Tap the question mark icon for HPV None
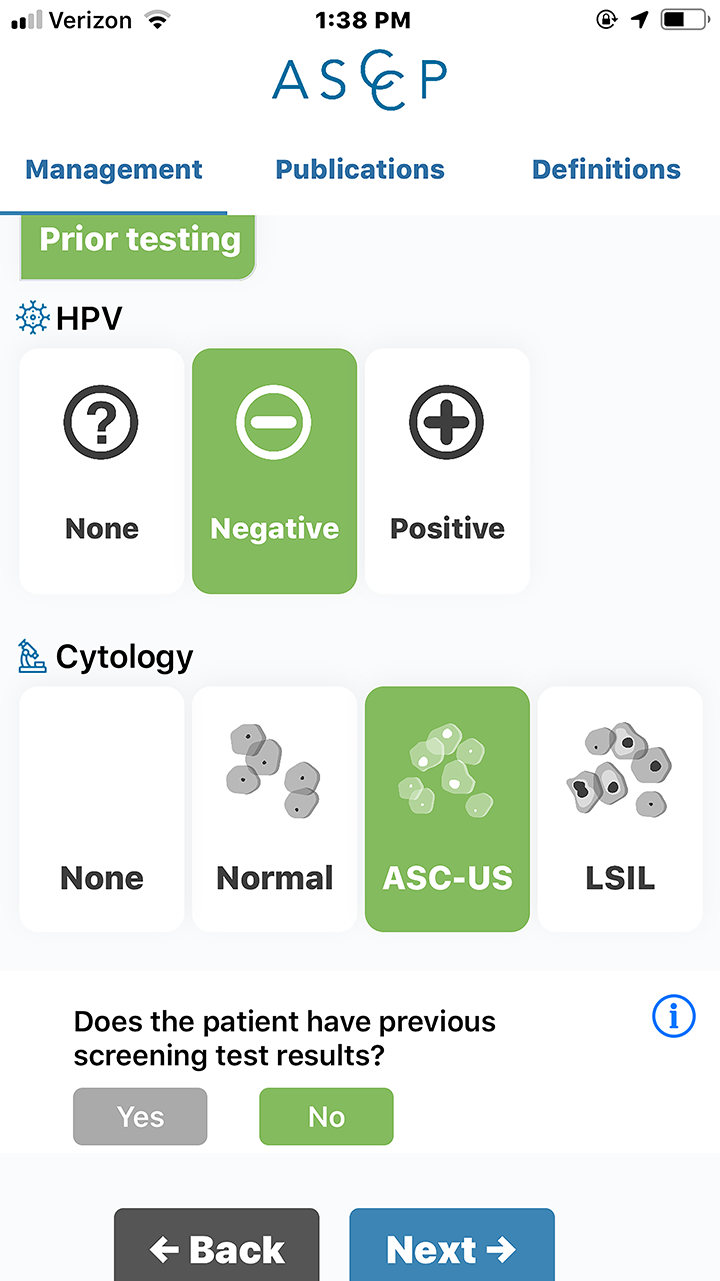The width and height of the screenshot is (720, 1281). tap(101, 422)
